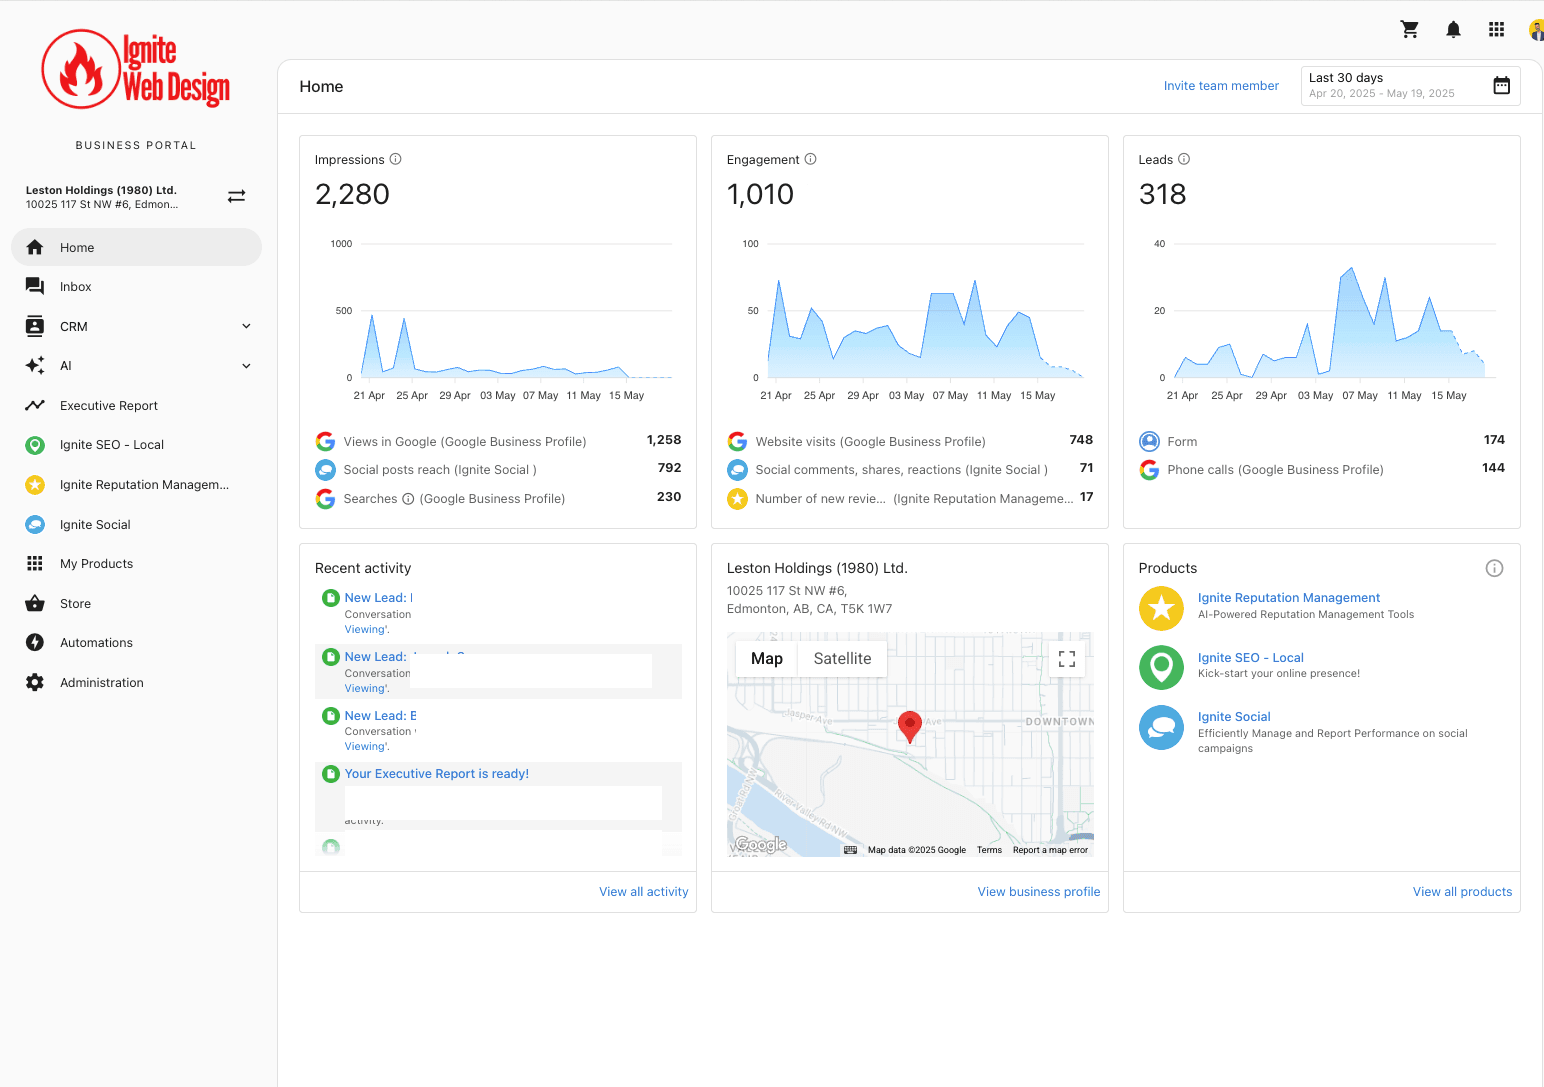Open the notifications bell
The height and width of the screenshot is (1087, 1544).
(1453, 30)
